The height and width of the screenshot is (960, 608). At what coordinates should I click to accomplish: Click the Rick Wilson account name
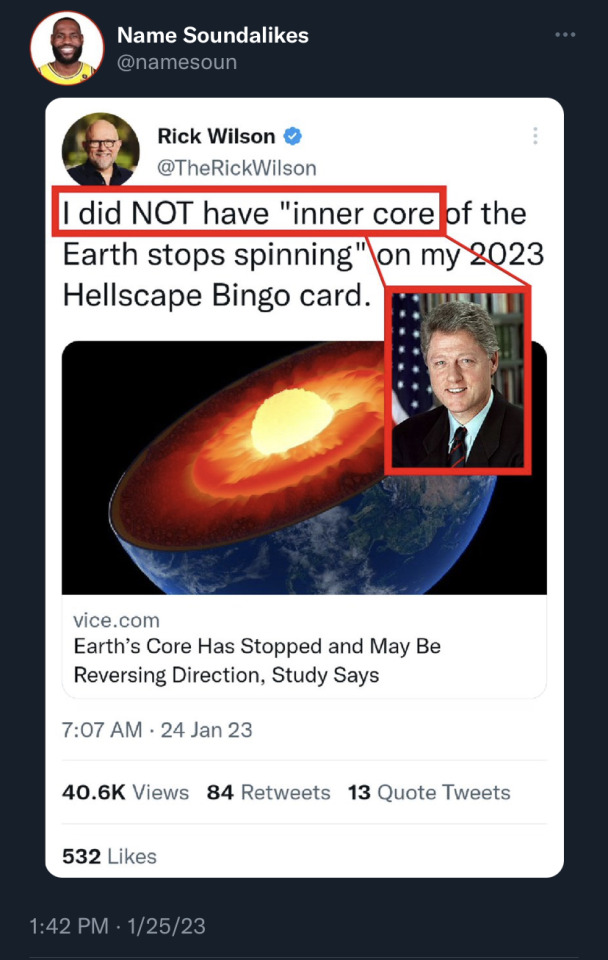click(216, 136)
